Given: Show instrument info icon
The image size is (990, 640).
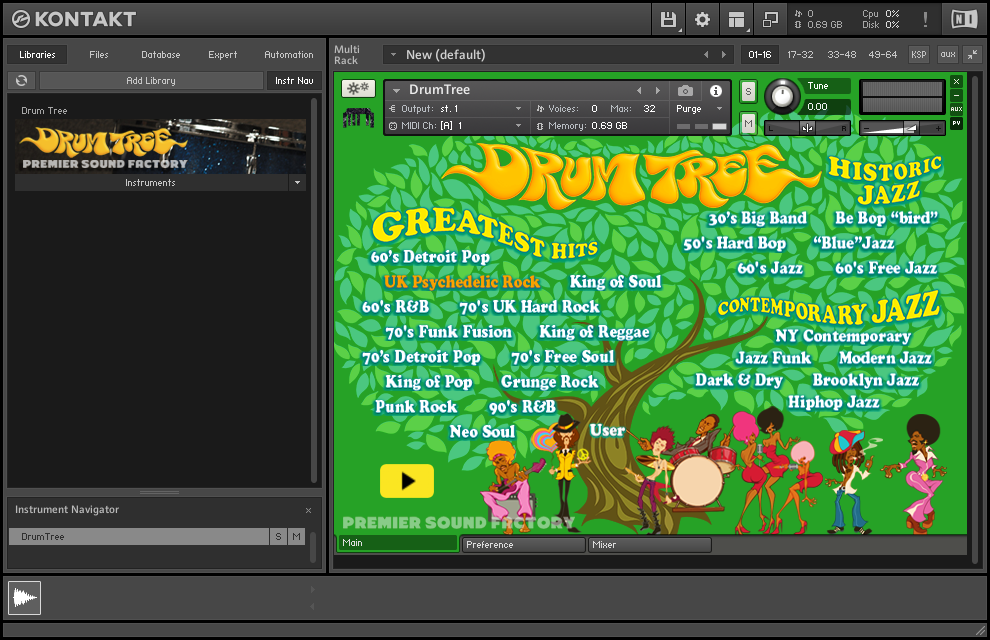Looking at the screenshot, I should [716, 91].
